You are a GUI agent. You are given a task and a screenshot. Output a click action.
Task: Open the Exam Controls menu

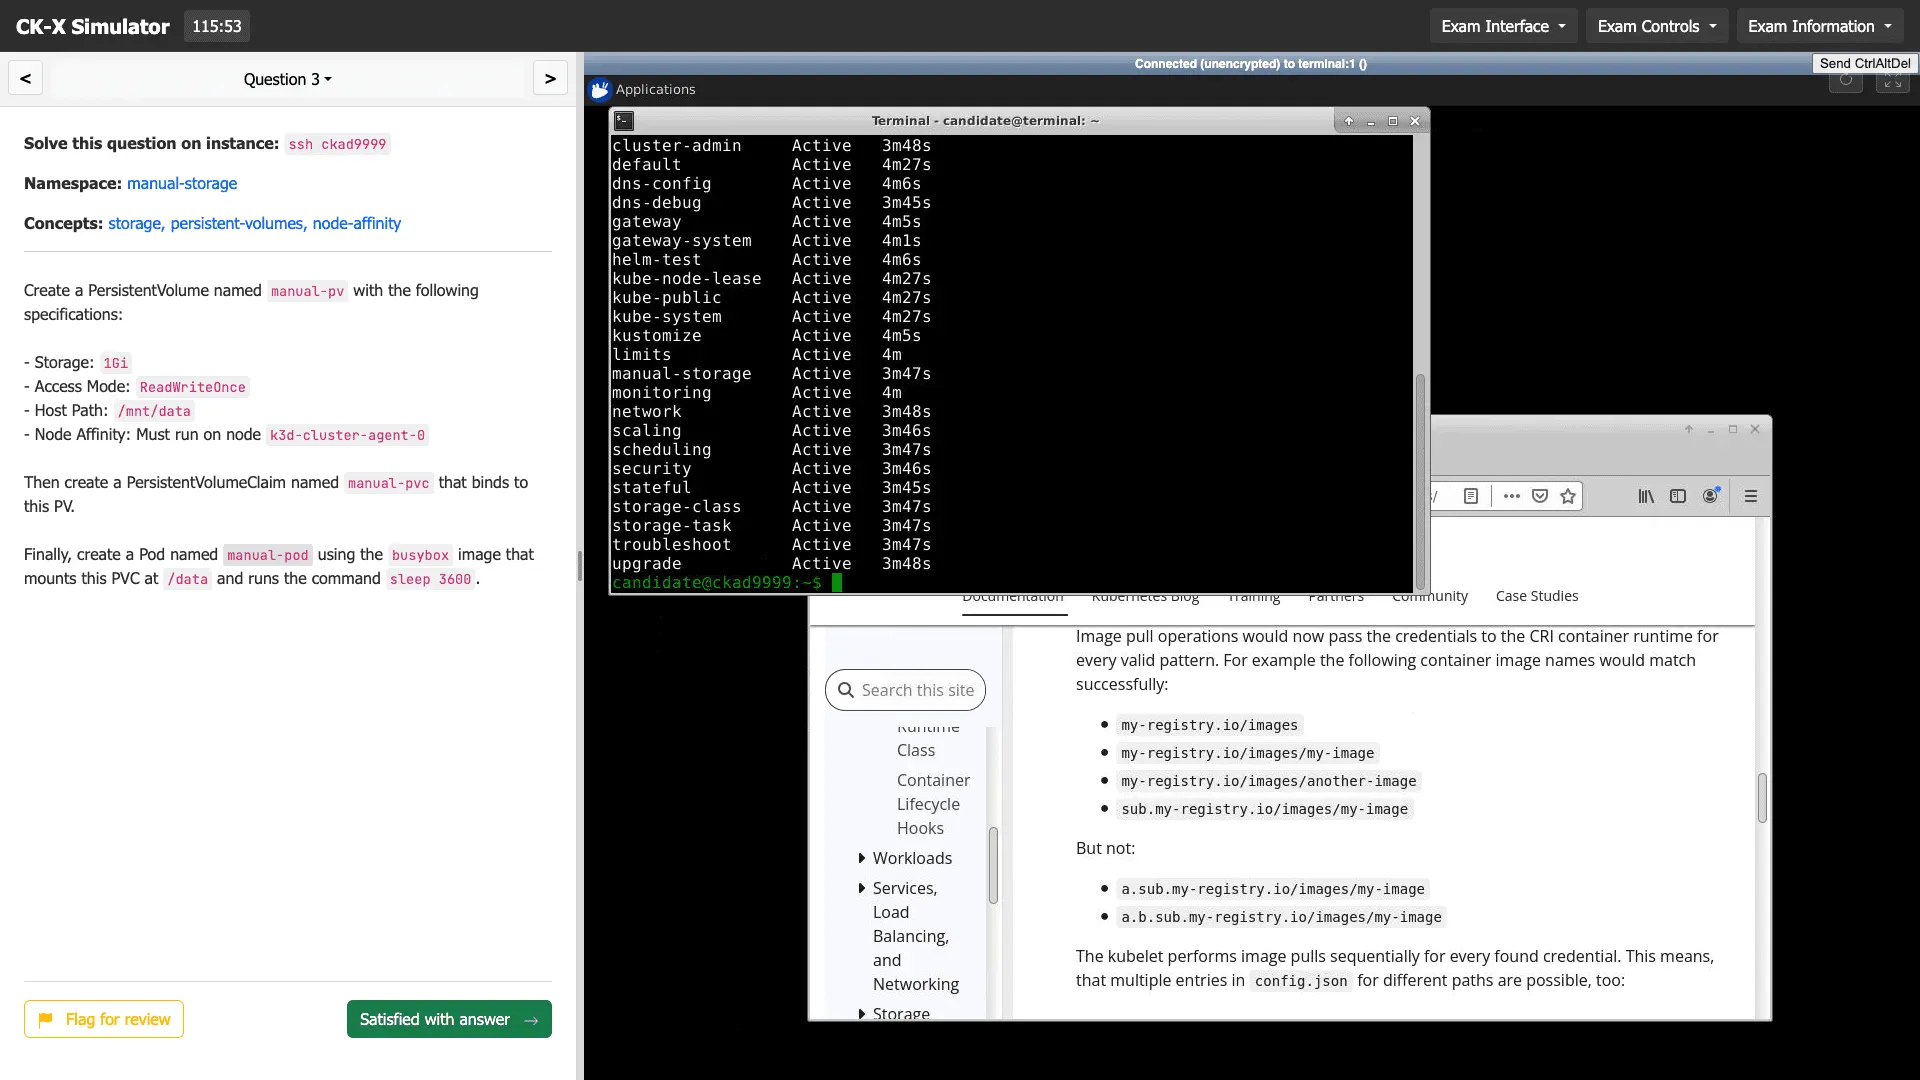[x=1656, y=26]
